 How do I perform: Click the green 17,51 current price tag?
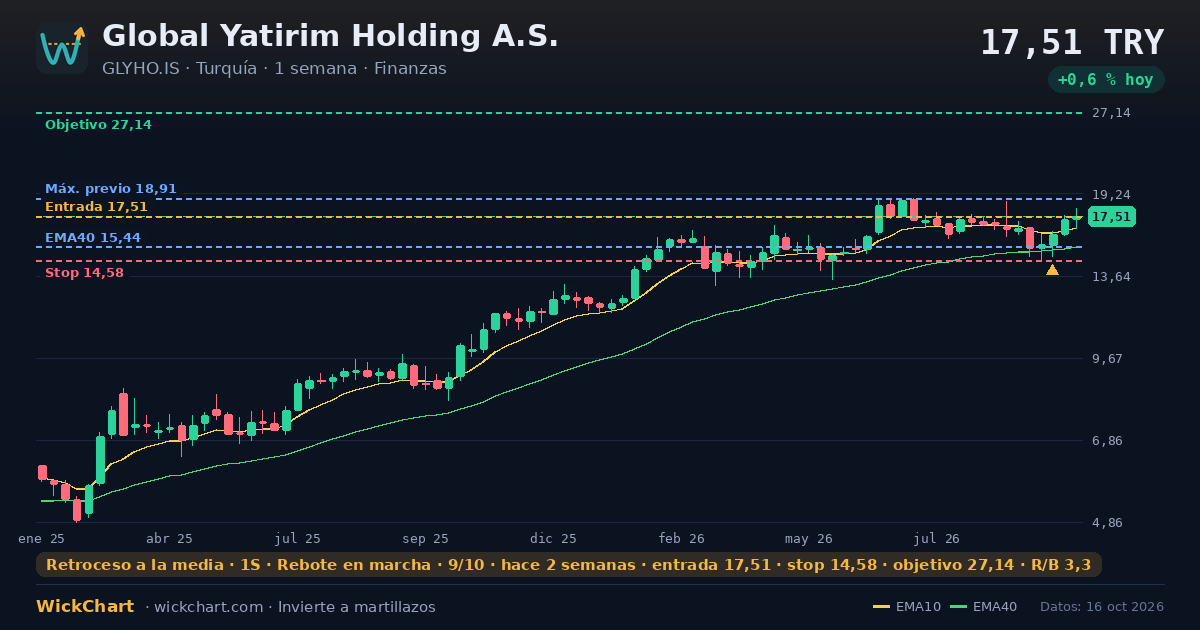click(1111, 217)
